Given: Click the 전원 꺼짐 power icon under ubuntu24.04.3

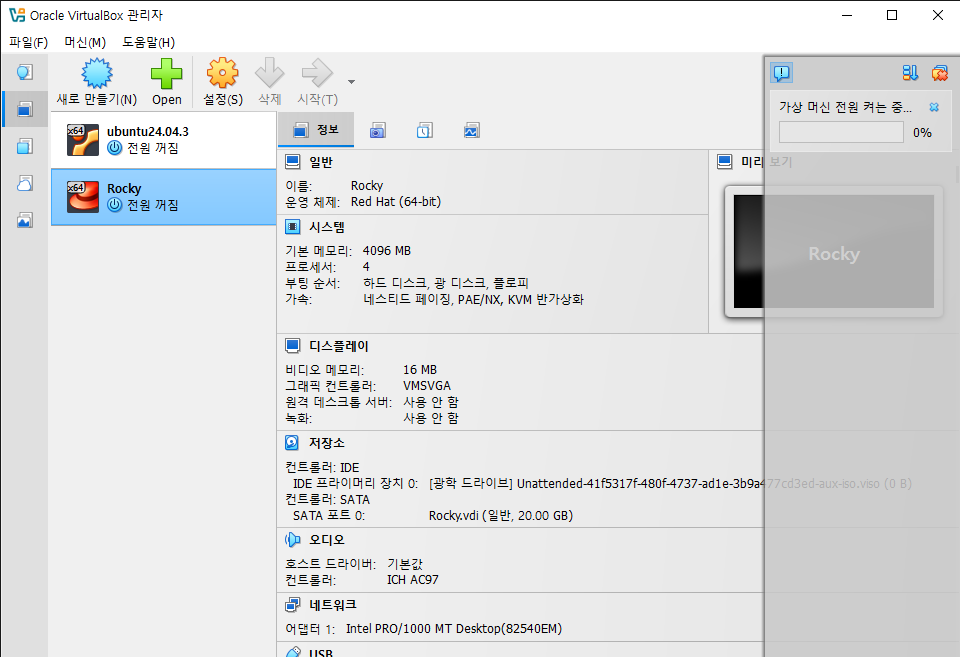Looking at the screenshot, I should (x=114, y=148).
